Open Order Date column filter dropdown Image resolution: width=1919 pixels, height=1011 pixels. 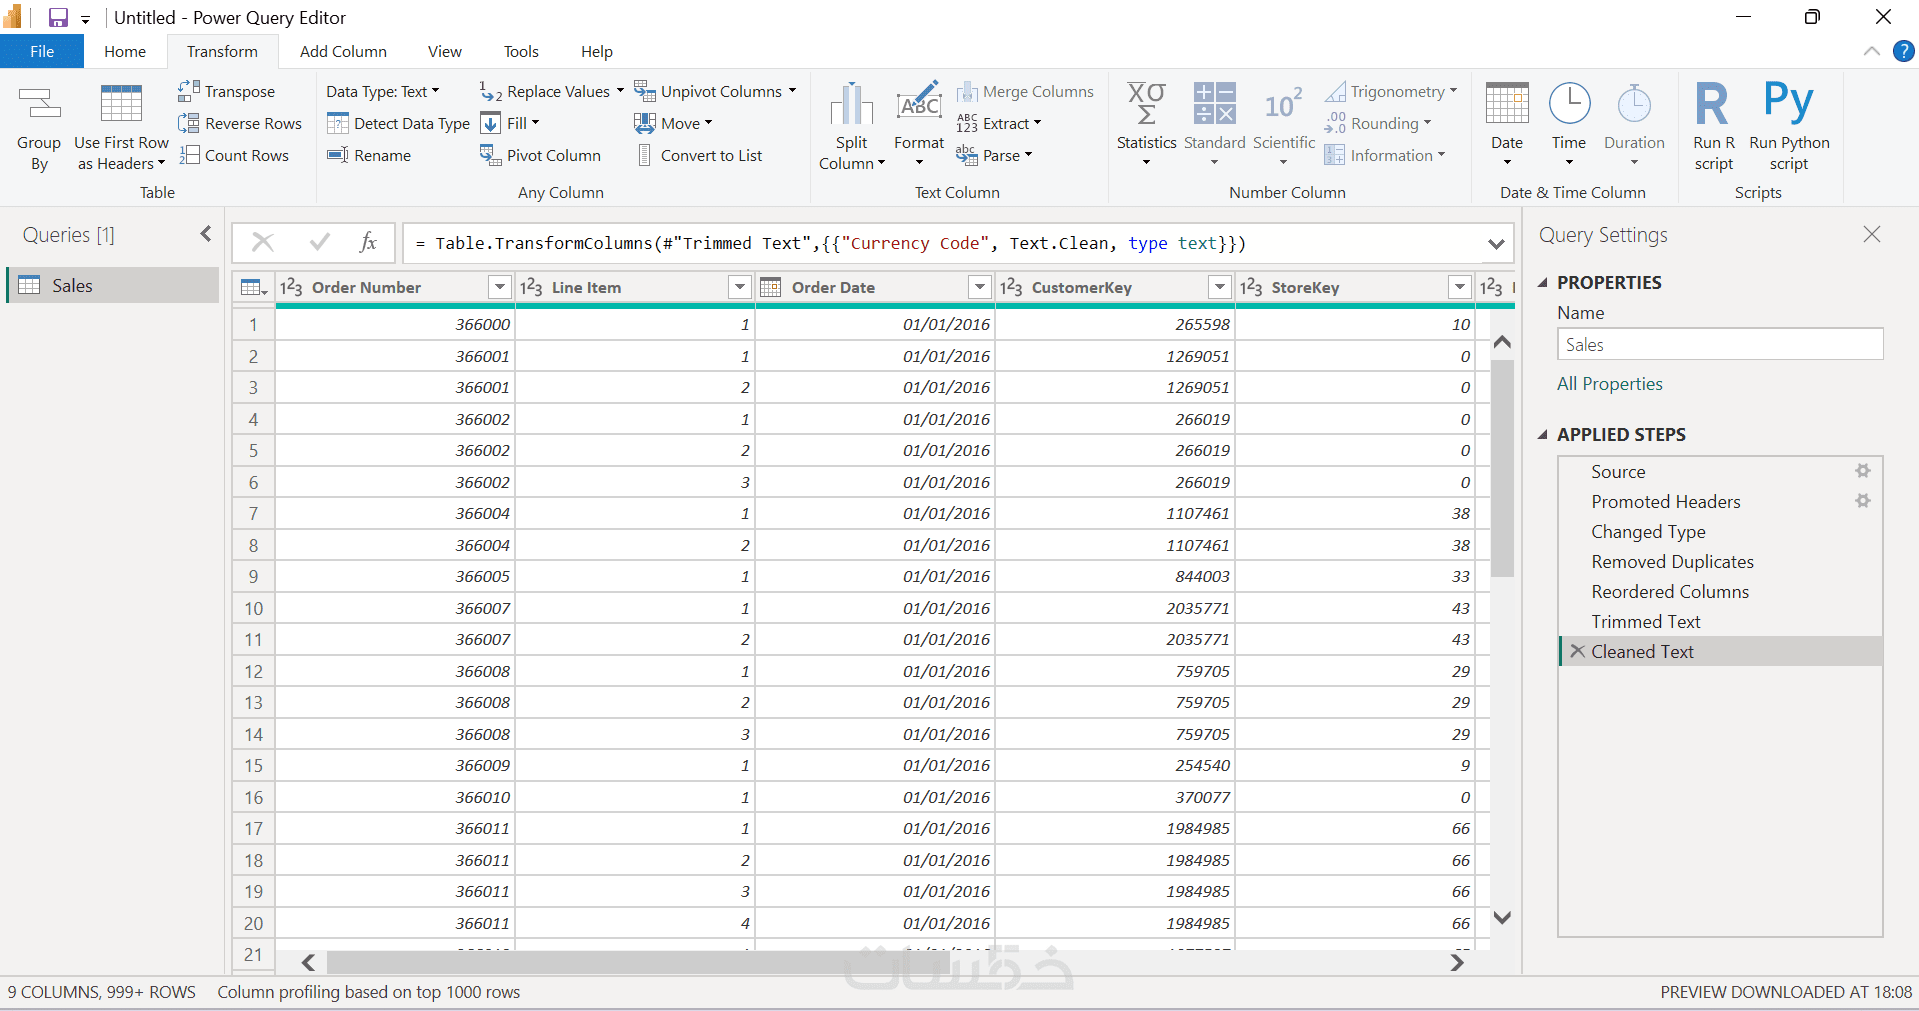(x=980, y=287)
